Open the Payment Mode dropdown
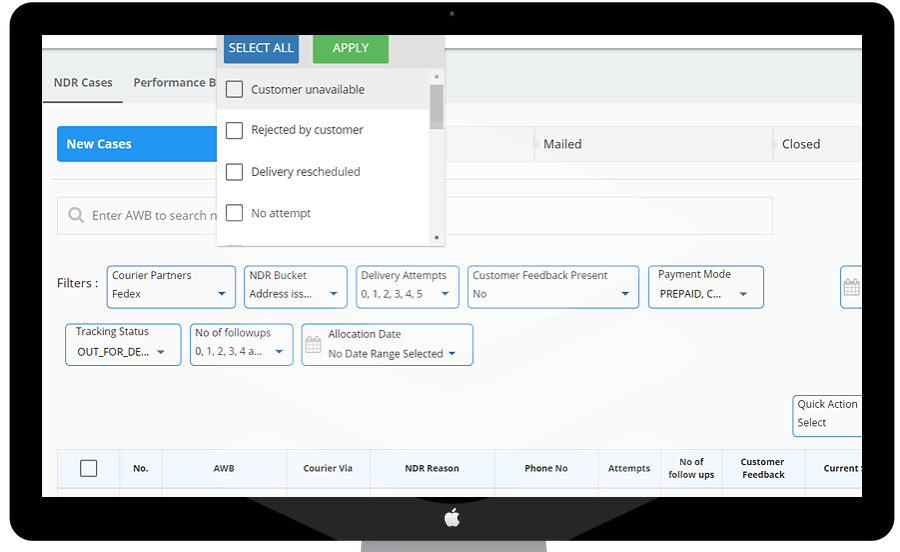 (706, 287)
